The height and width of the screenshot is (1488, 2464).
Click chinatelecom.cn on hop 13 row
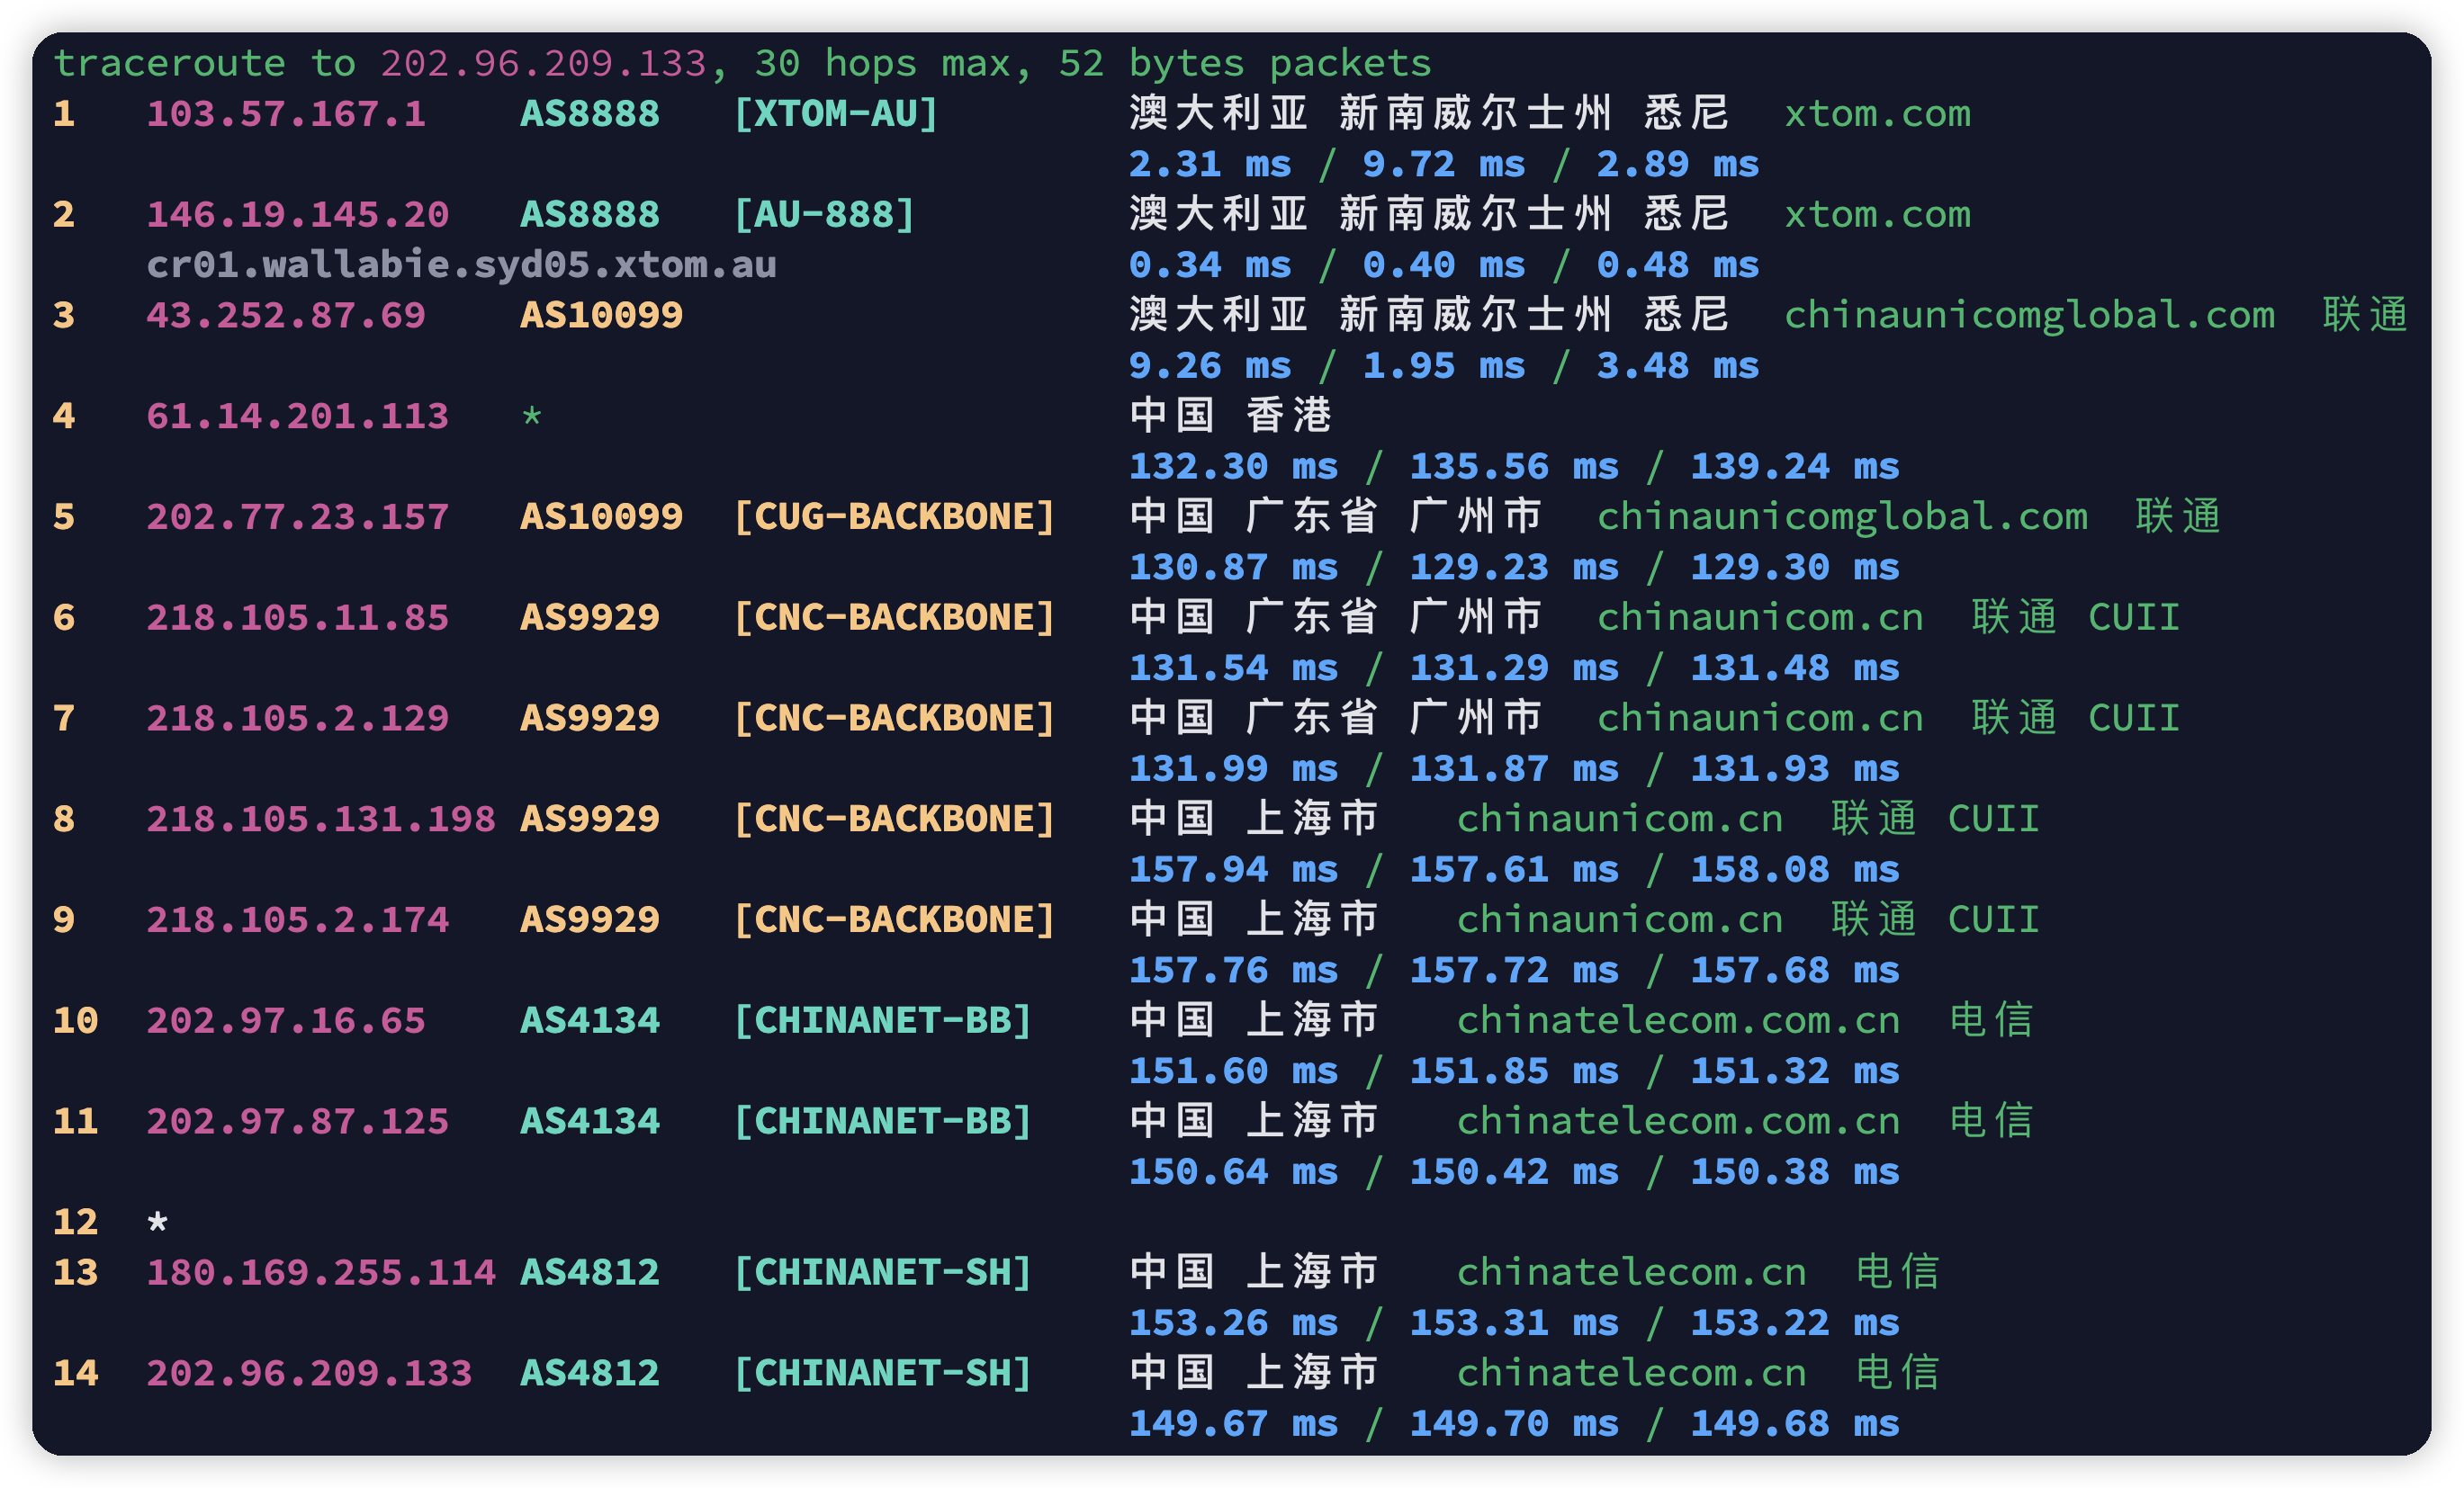pos(1632,1273)
